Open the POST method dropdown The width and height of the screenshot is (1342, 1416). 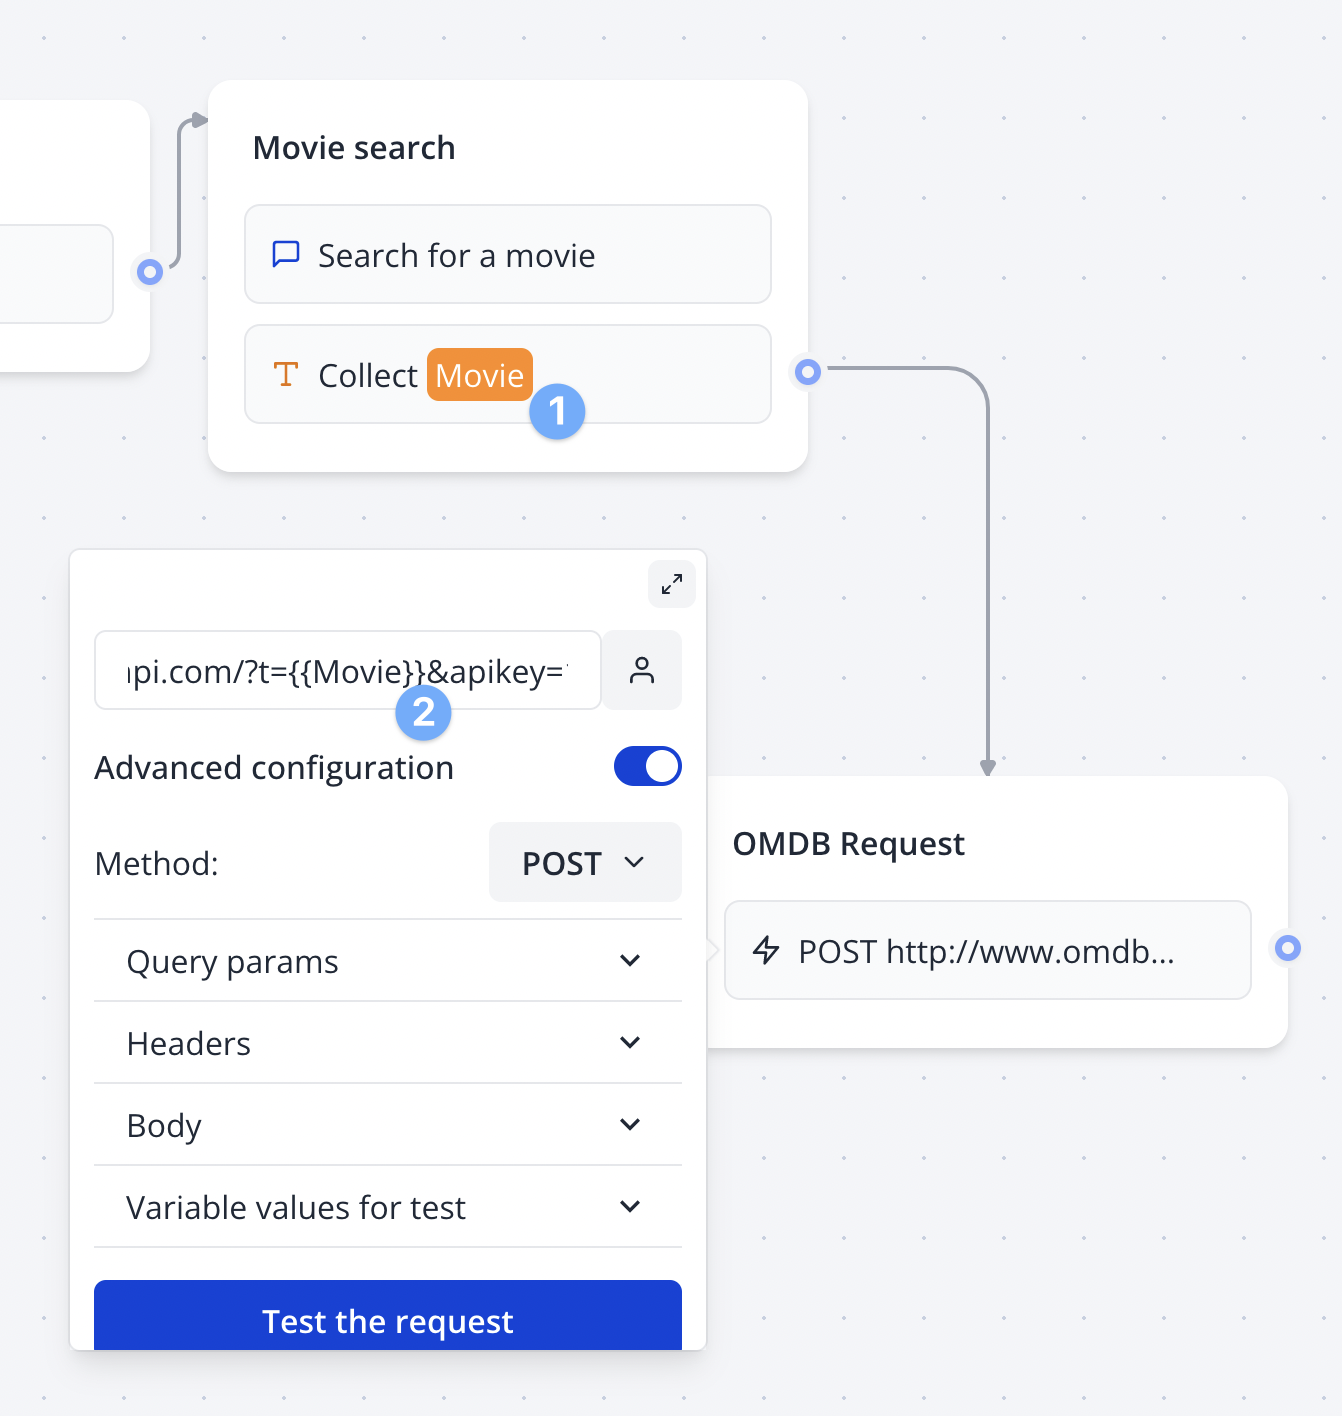coord(585,862)
